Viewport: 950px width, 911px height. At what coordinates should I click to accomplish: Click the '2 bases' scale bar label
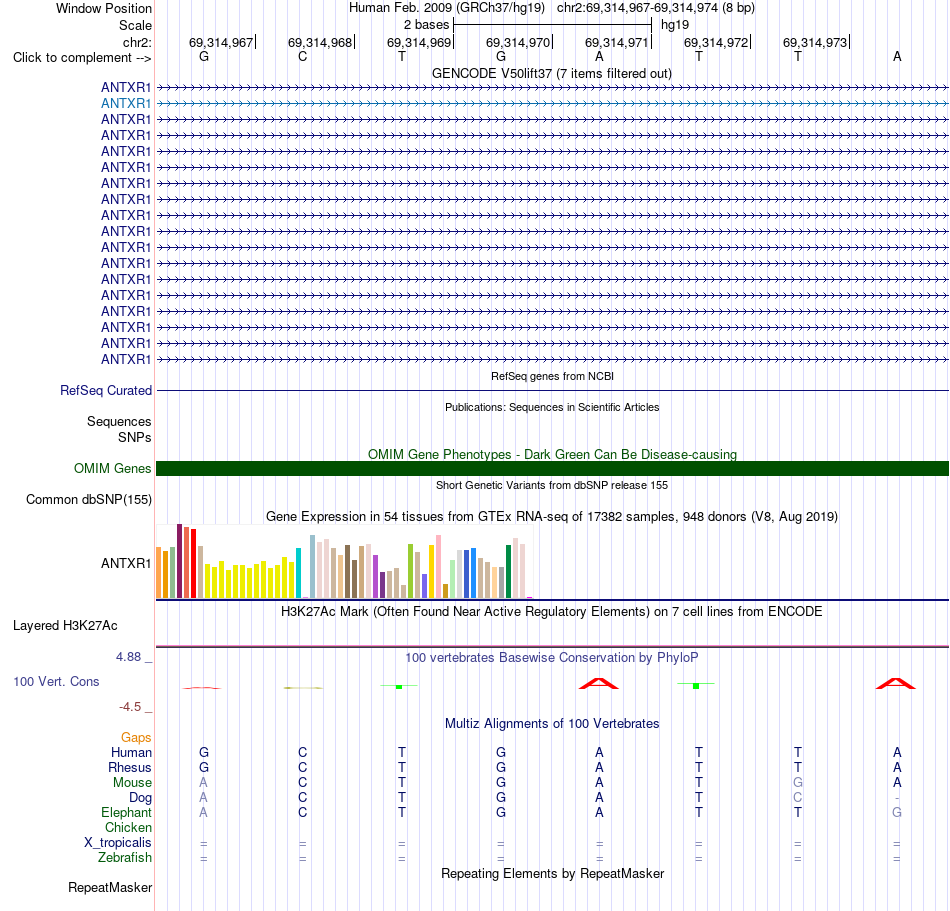427,25
